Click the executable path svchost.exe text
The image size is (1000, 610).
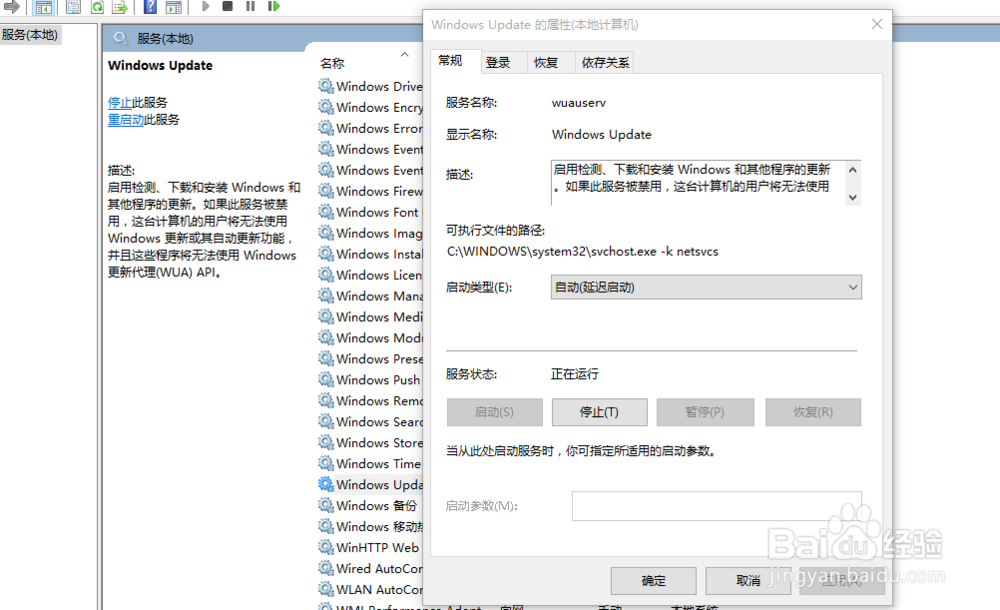[x=582, y=251]
